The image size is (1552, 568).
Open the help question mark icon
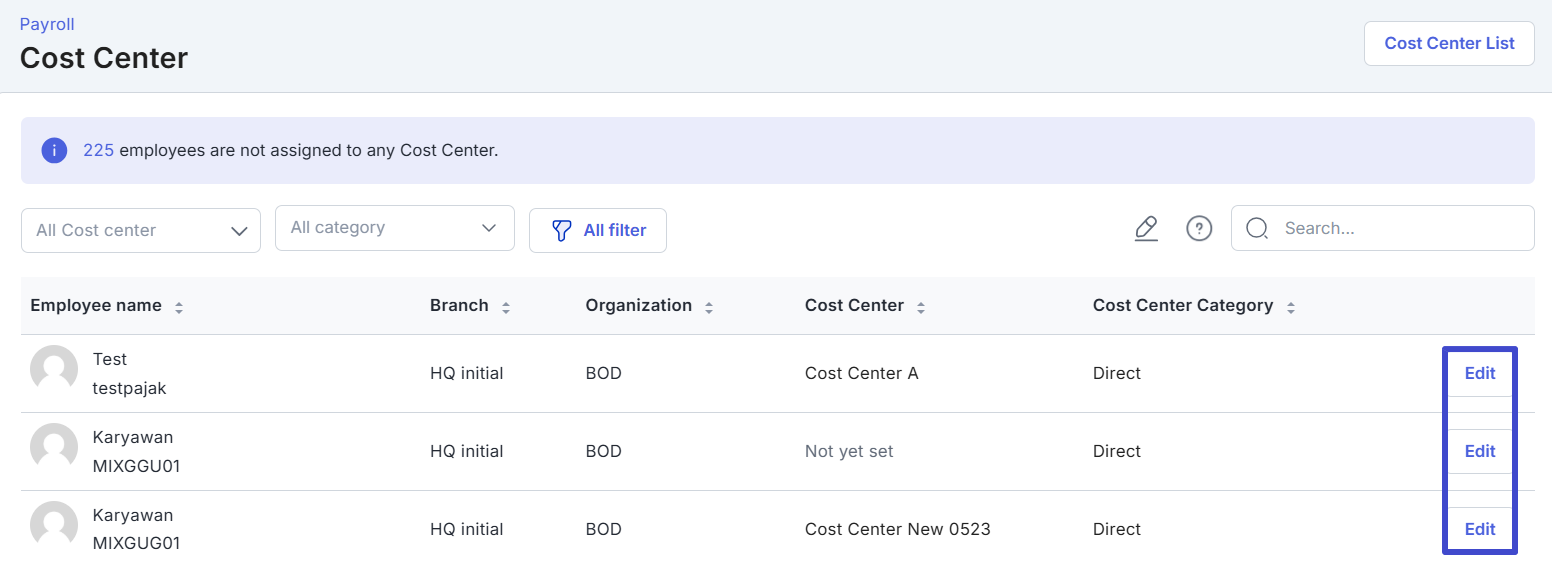pos(1199,228)
